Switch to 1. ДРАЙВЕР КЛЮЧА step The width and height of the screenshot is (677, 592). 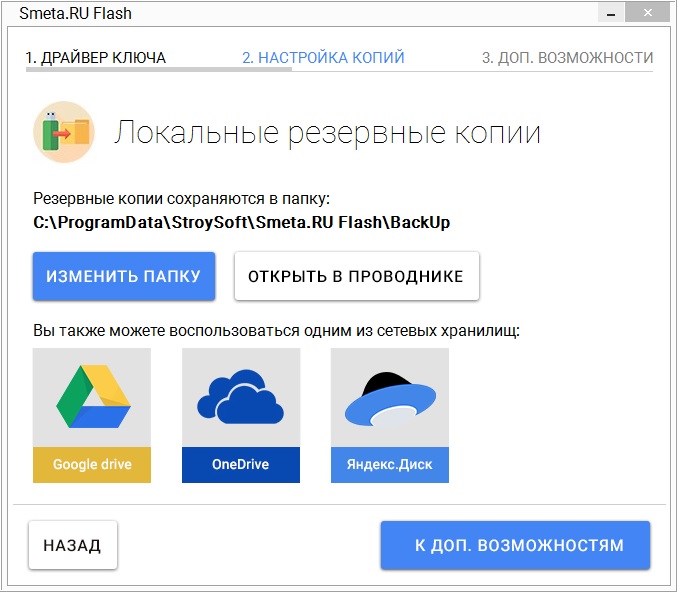coord(95,57)
